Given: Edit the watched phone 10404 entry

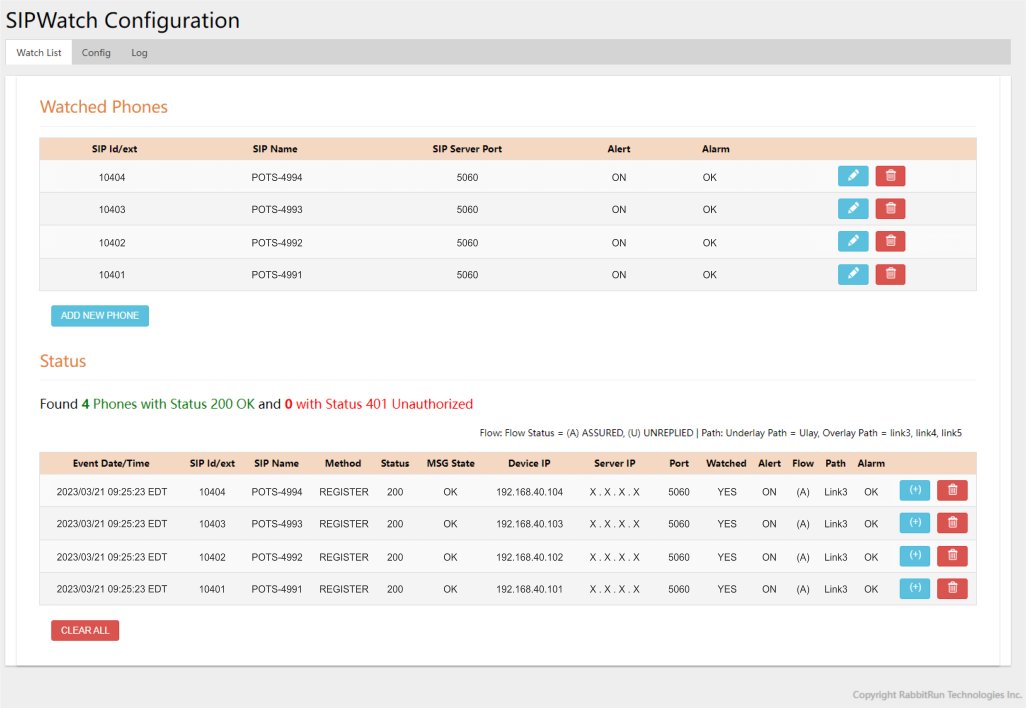Looking at the screenshot, I should point(852,176).
